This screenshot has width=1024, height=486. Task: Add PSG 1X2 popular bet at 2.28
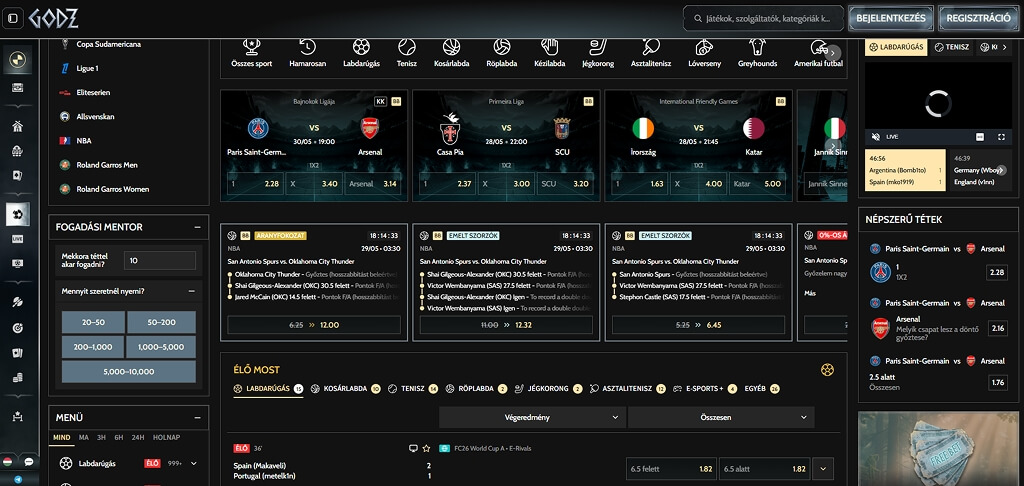(997, 272)
